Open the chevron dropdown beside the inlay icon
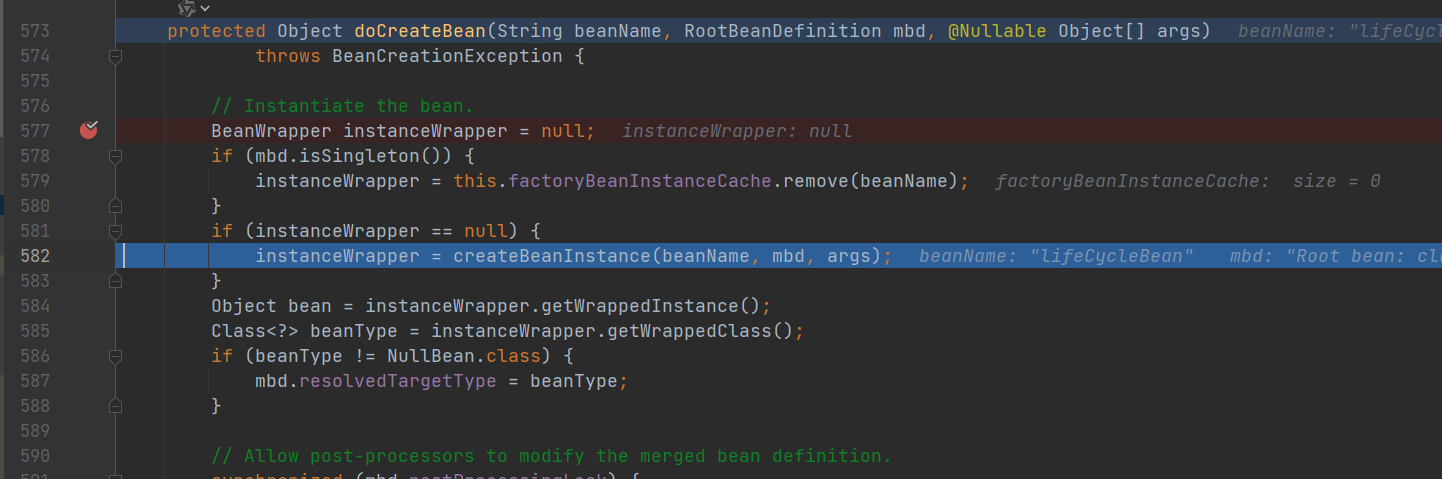1442x479 pixels. coord(205,8)
